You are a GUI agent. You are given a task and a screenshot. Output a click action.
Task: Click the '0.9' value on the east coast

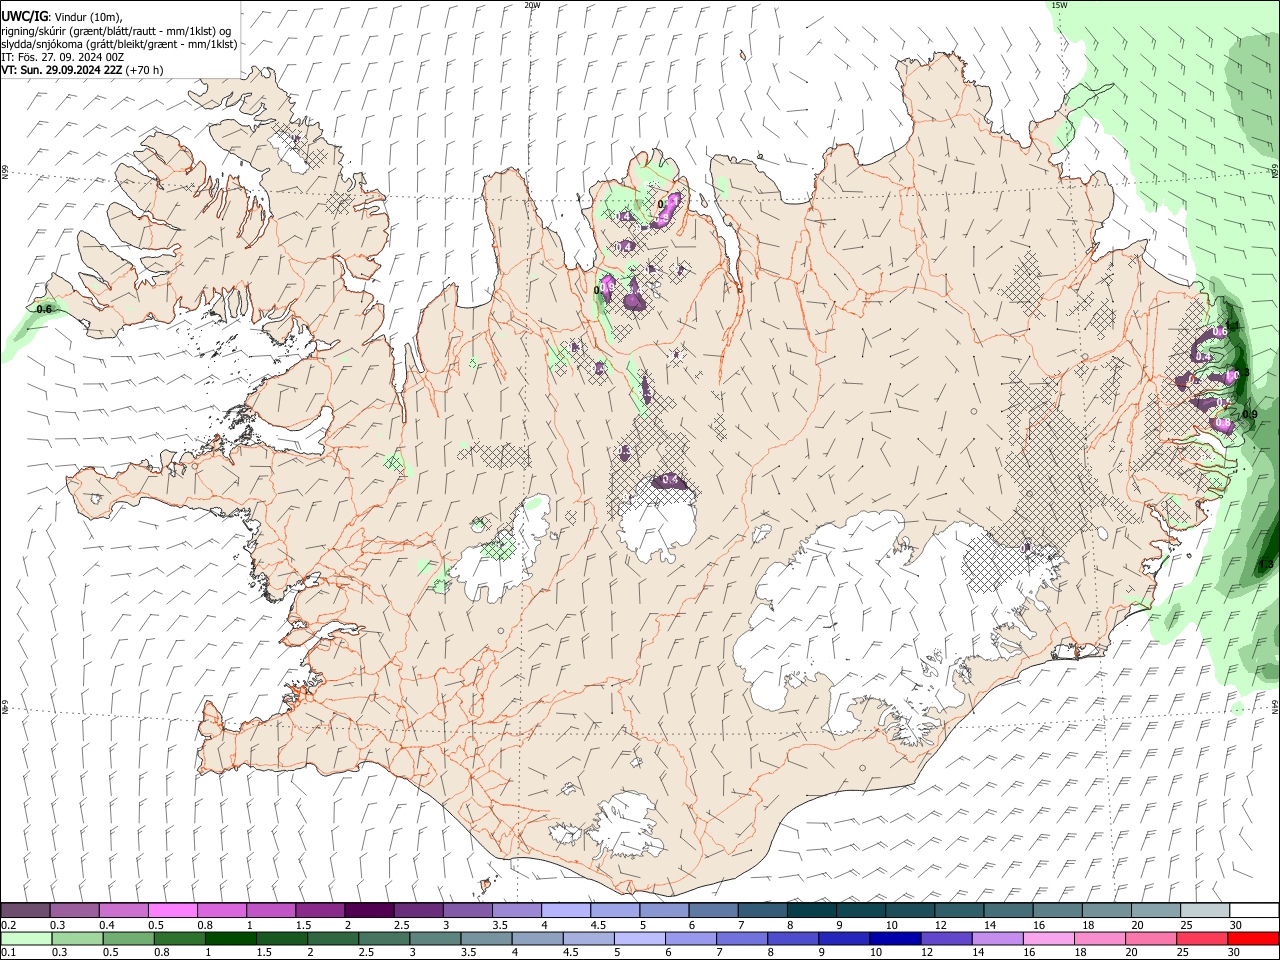[x=1249, y=415]
